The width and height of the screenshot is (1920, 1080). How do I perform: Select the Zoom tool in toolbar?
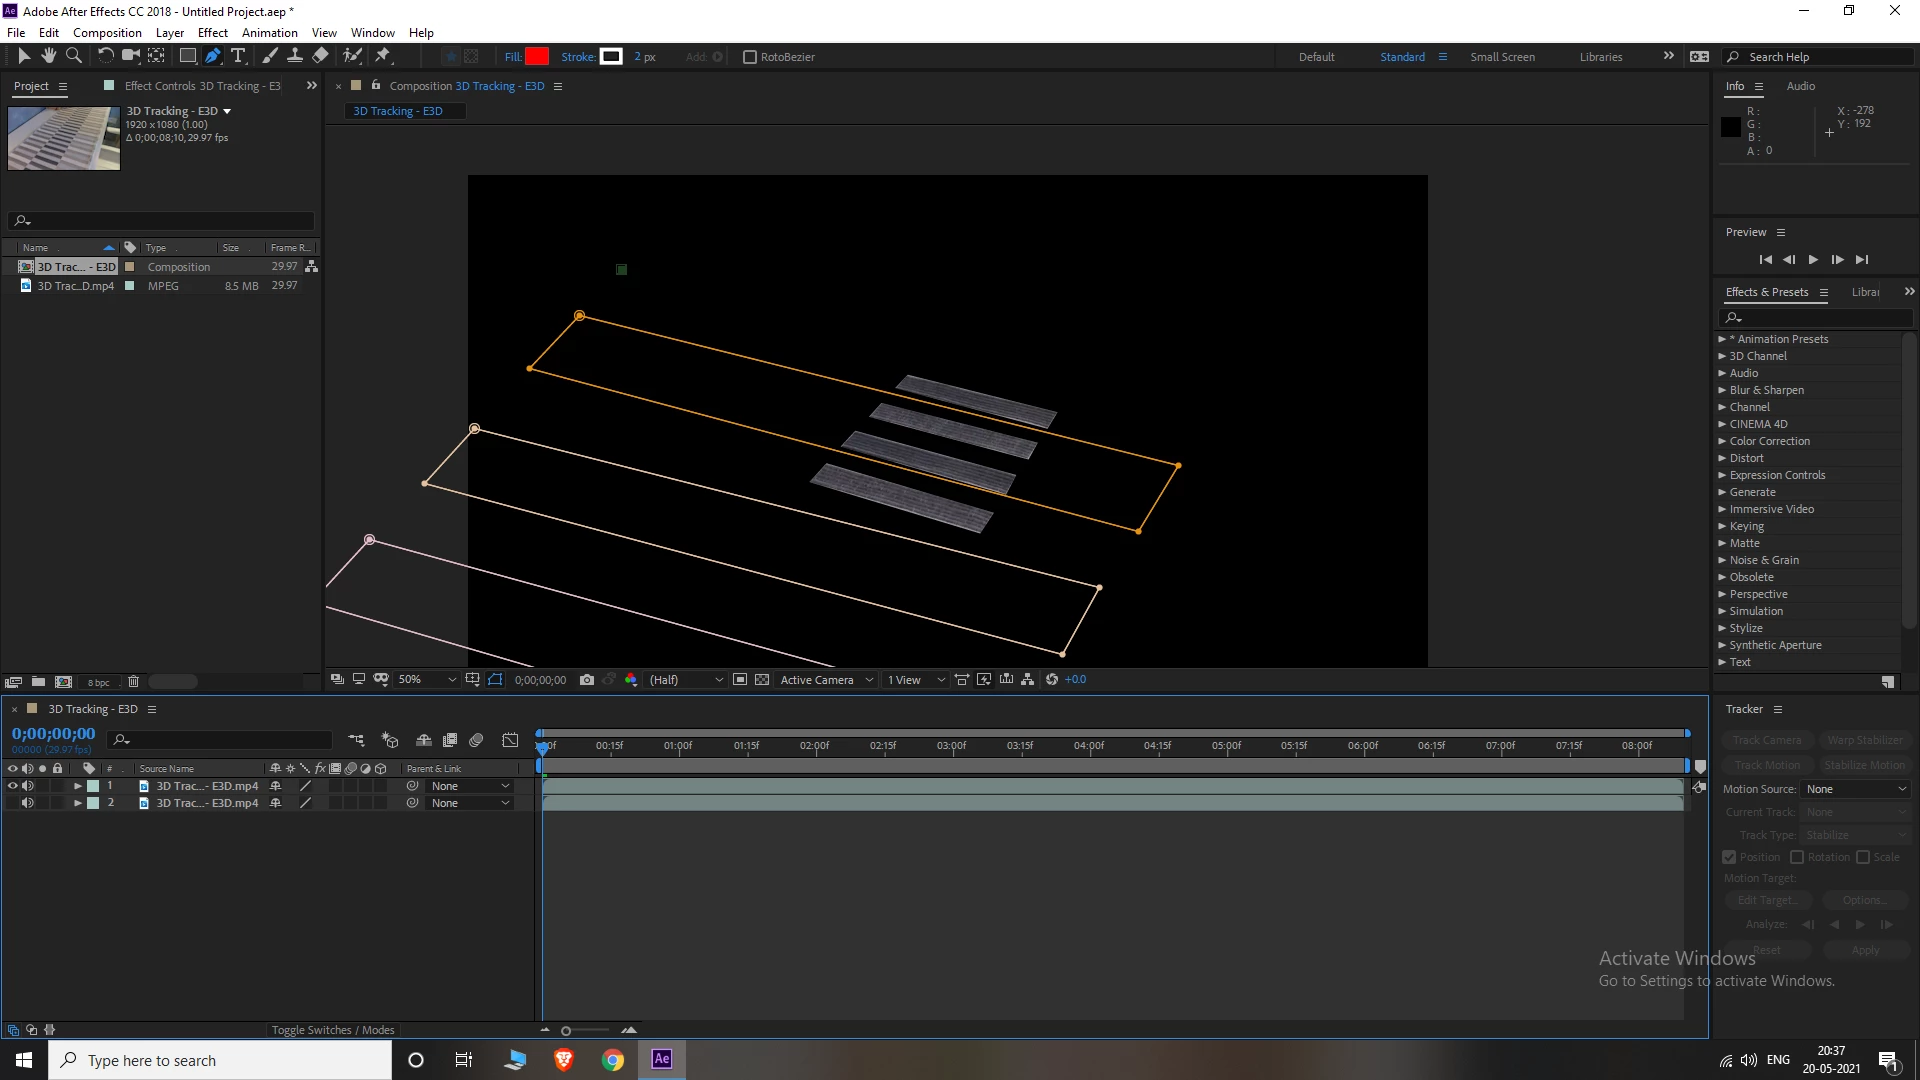73,56
